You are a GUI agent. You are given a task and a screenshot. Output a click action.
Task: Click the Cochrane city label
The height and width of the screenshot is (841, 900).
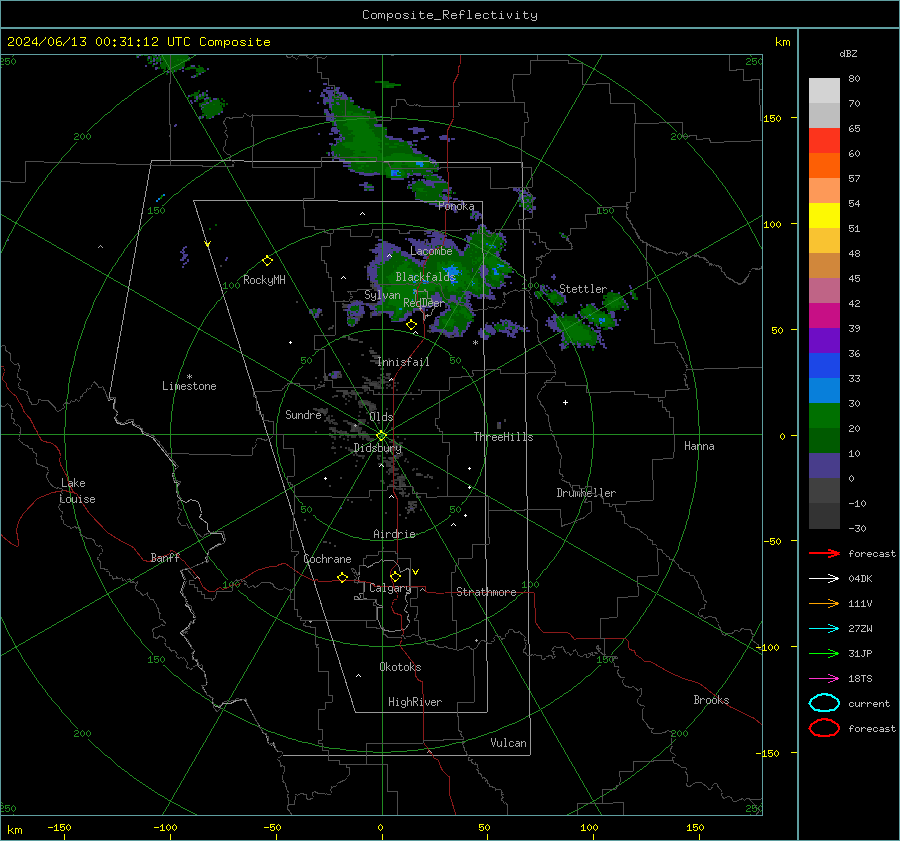point(327,559)
